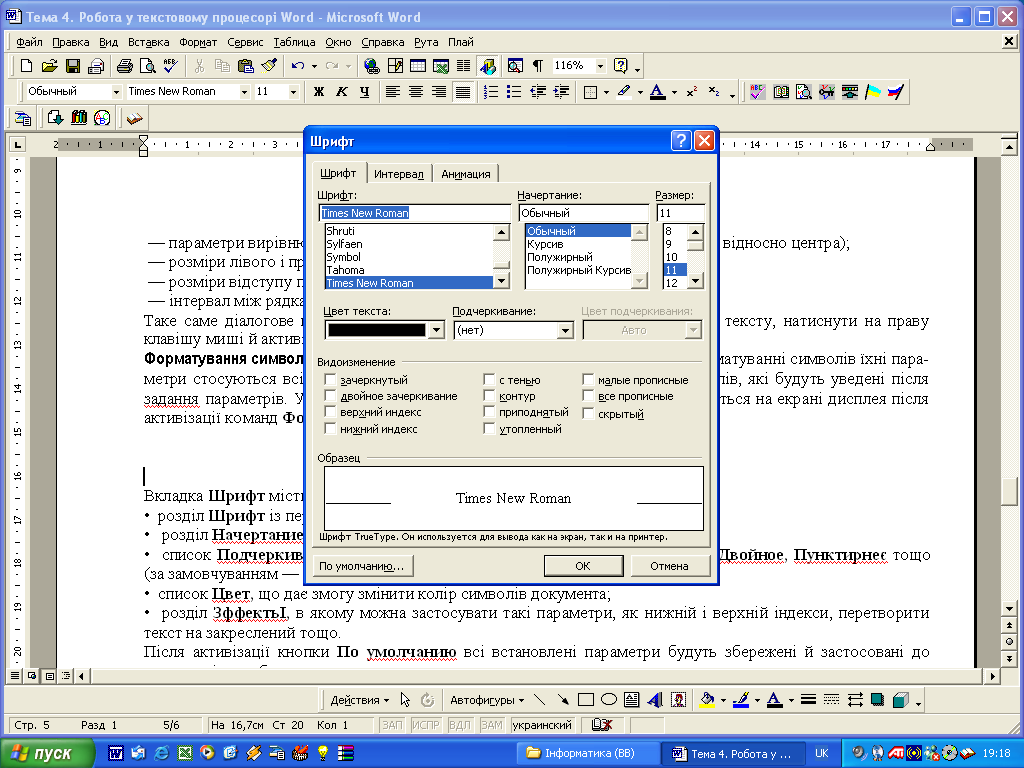Print document using printer icon

(x=124, y=66)
